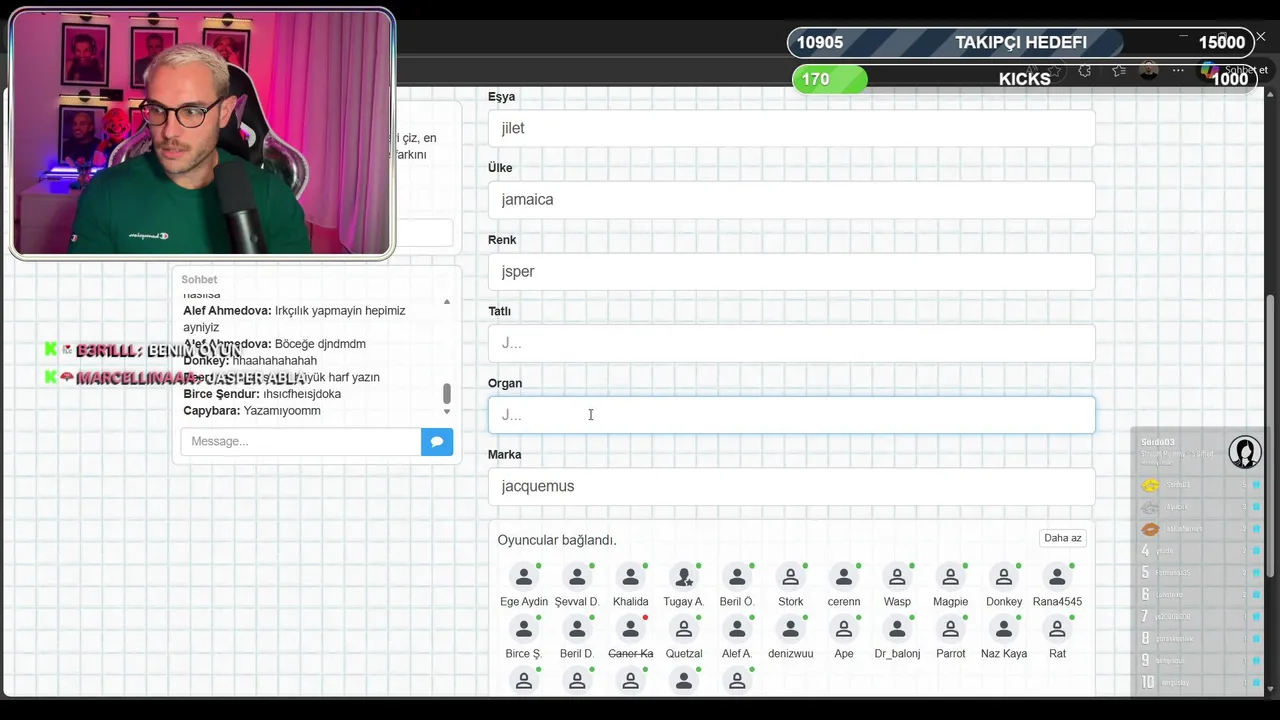The height and width of the screenshot is (720, 1280).
Task: Click the Naz Kaya player avatar
Action: tap(1004, 629)
